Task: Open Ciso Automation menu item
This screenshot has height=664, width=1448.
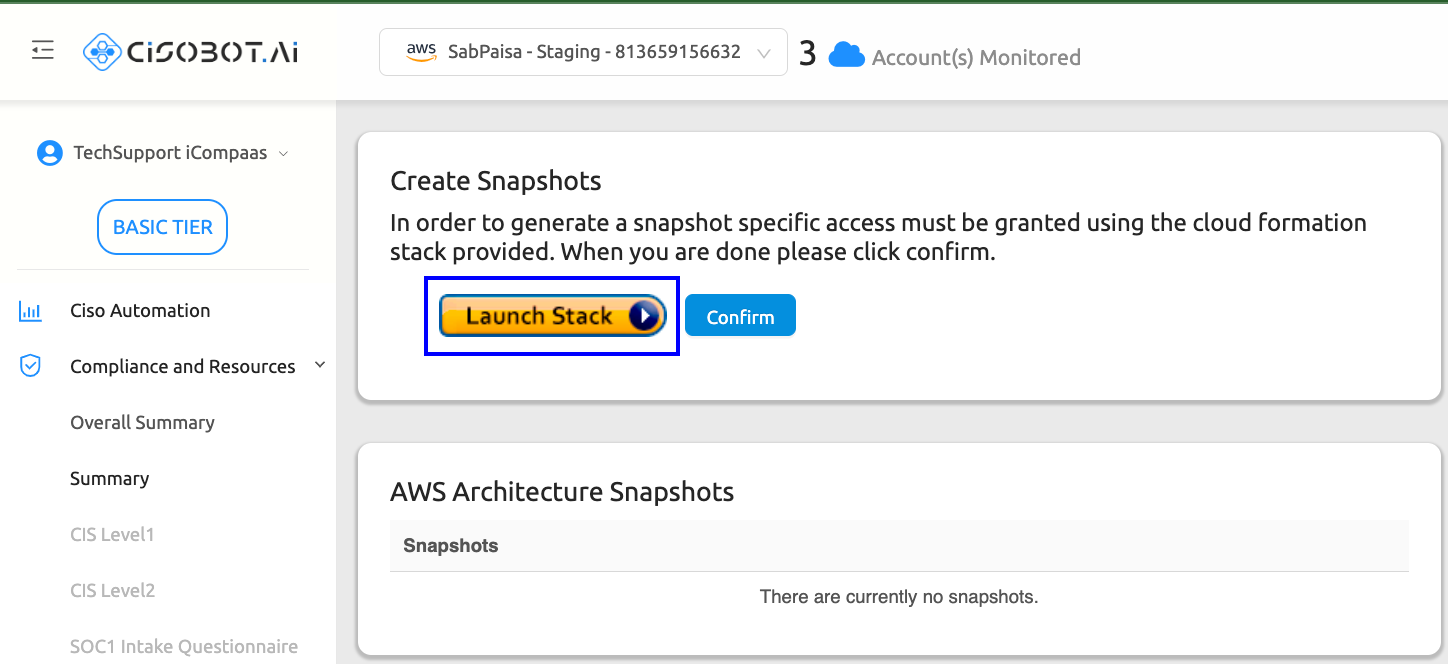Action: point(140,310)
